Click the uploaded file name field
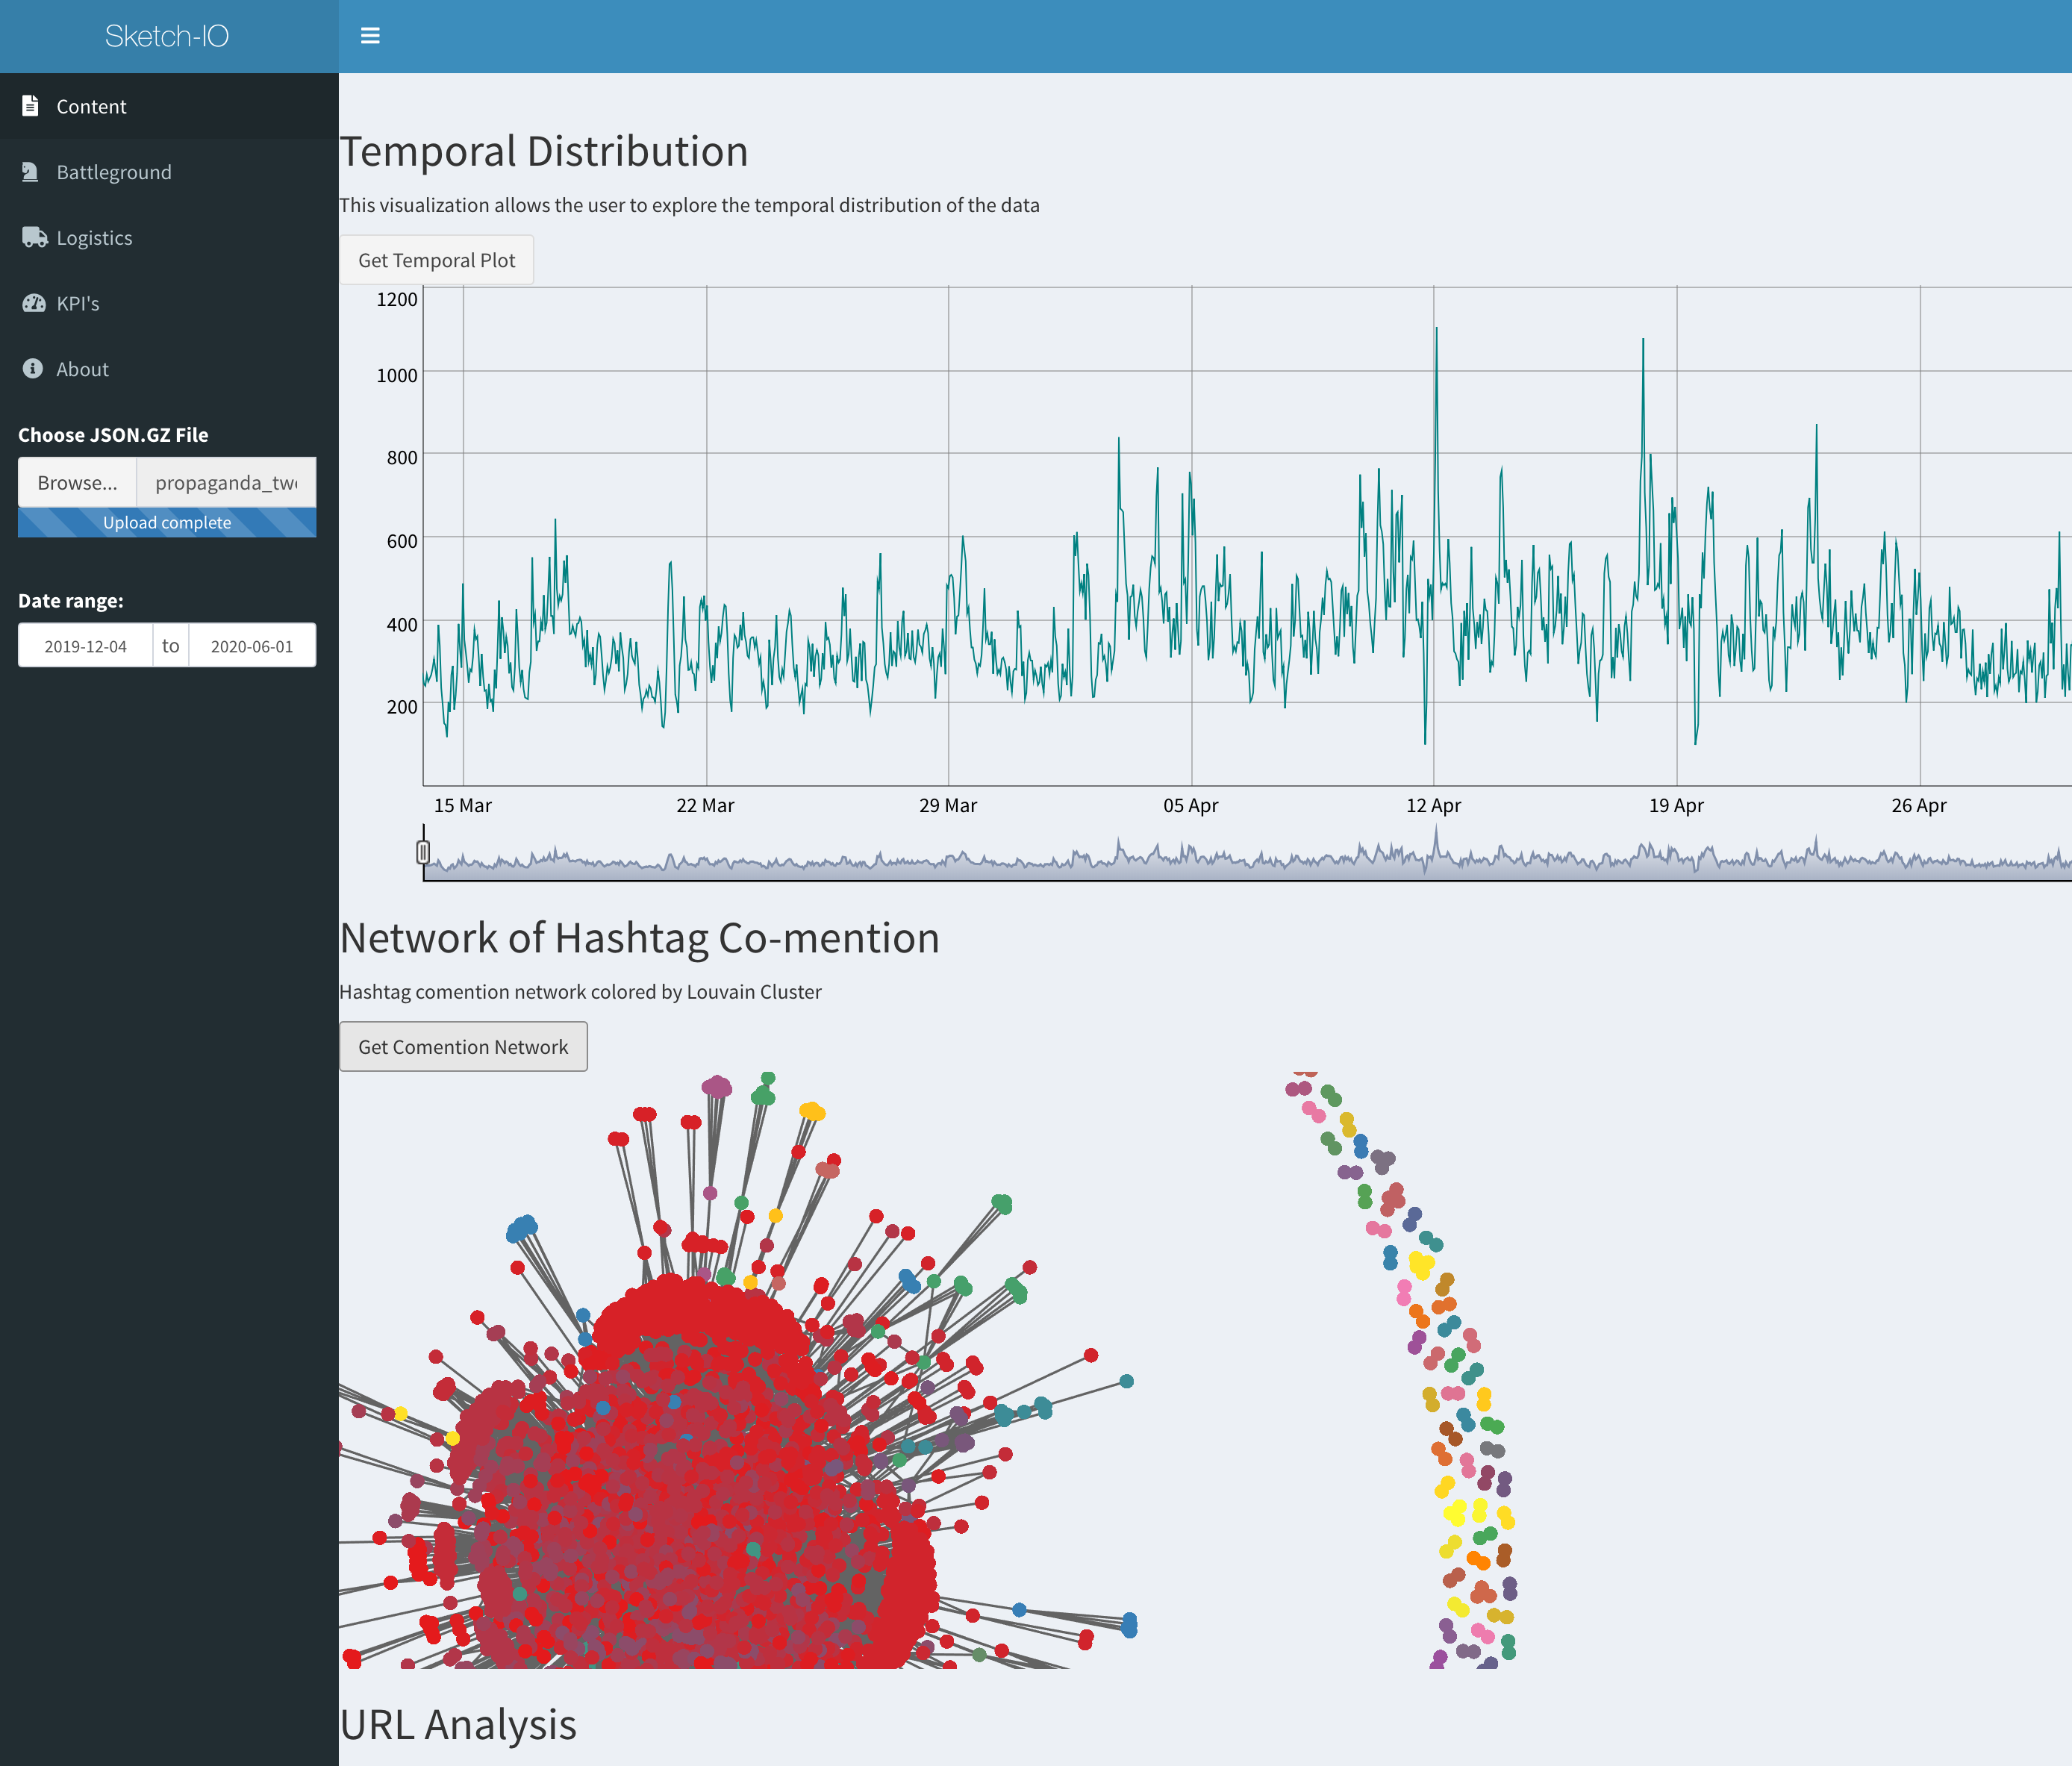 pos(226,483)
